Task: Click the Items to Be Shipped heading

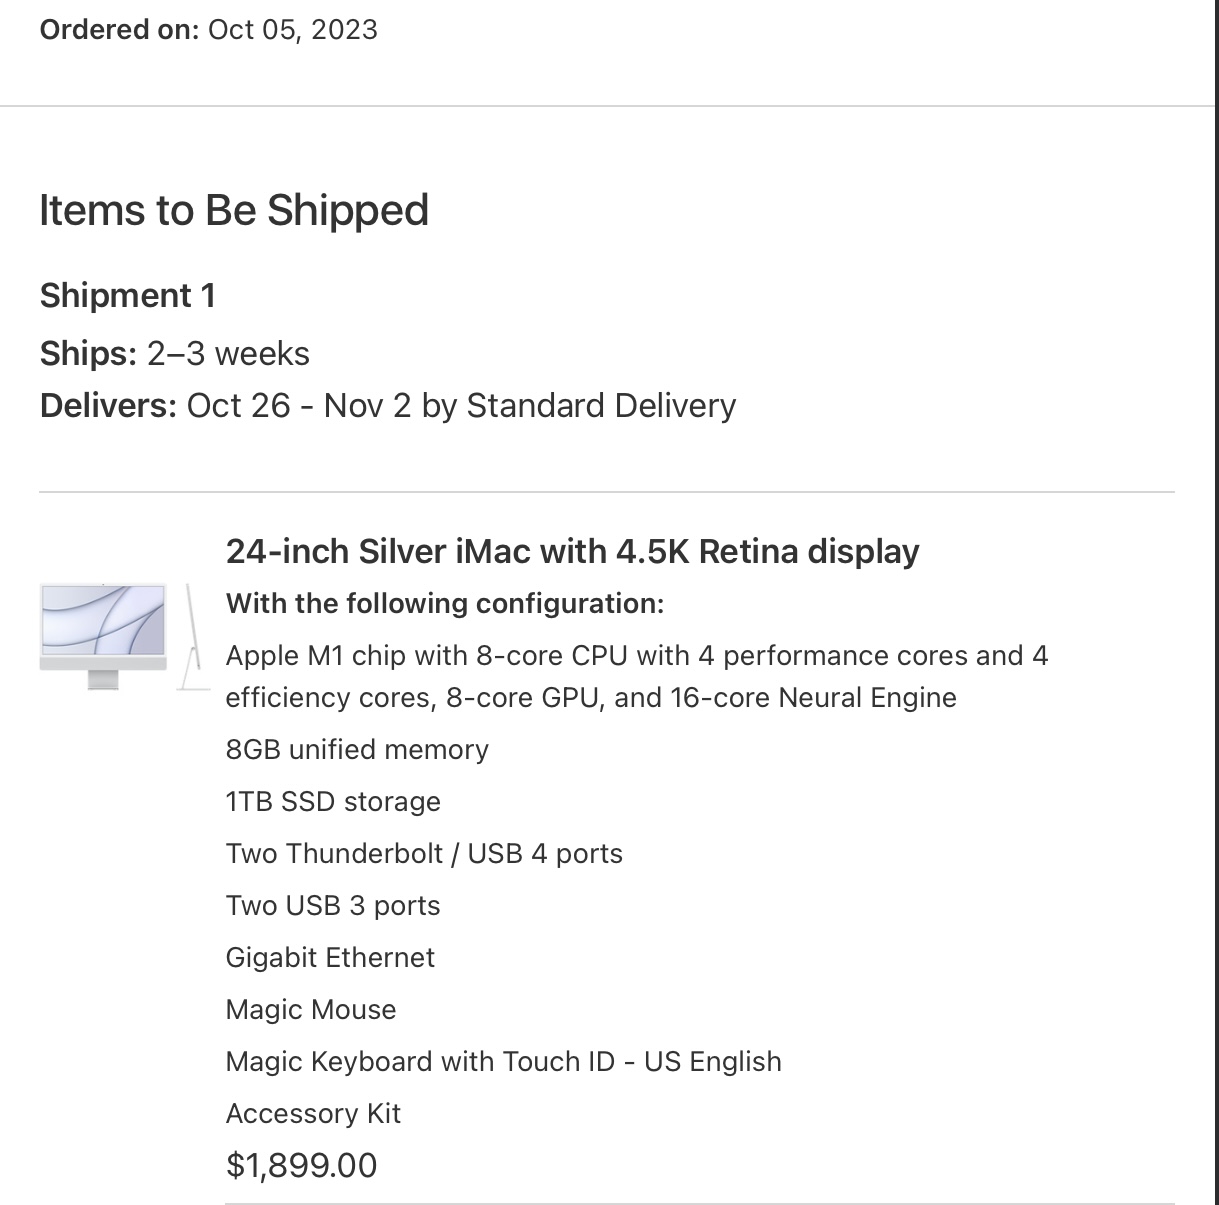Action: [x=234, y=210]
